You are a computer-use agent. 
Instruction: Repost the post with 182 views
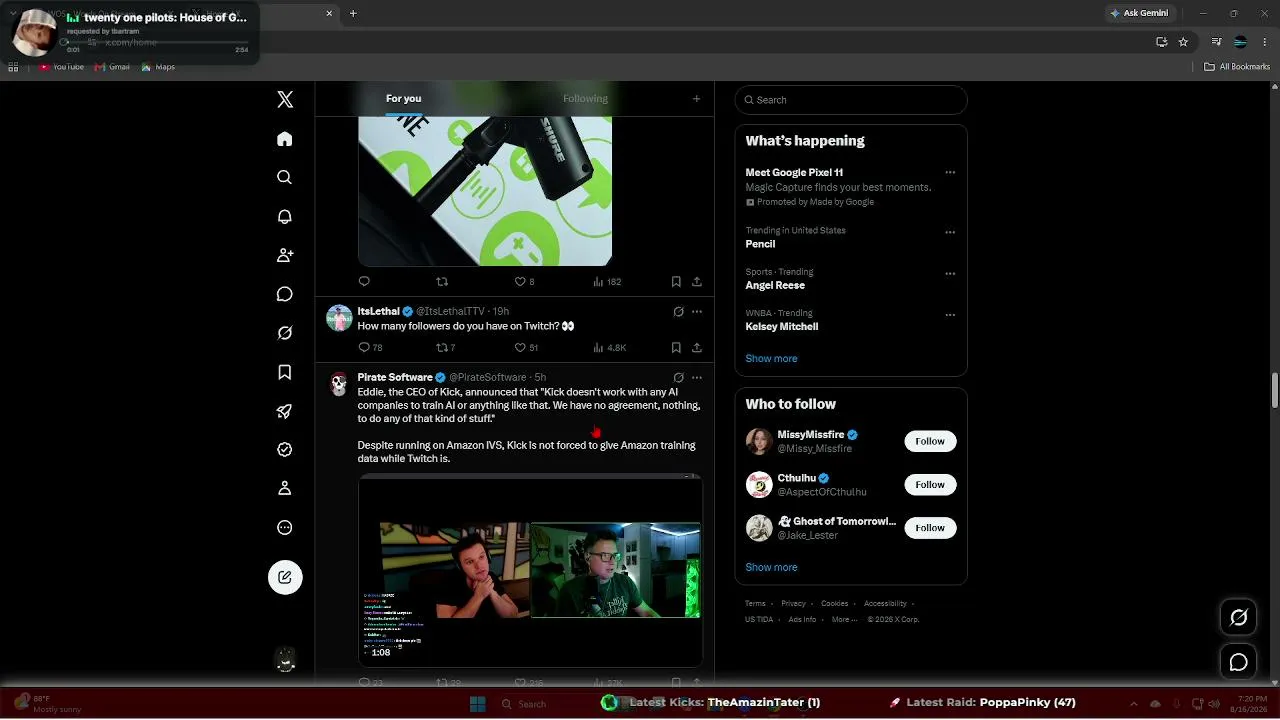[442, 282]
